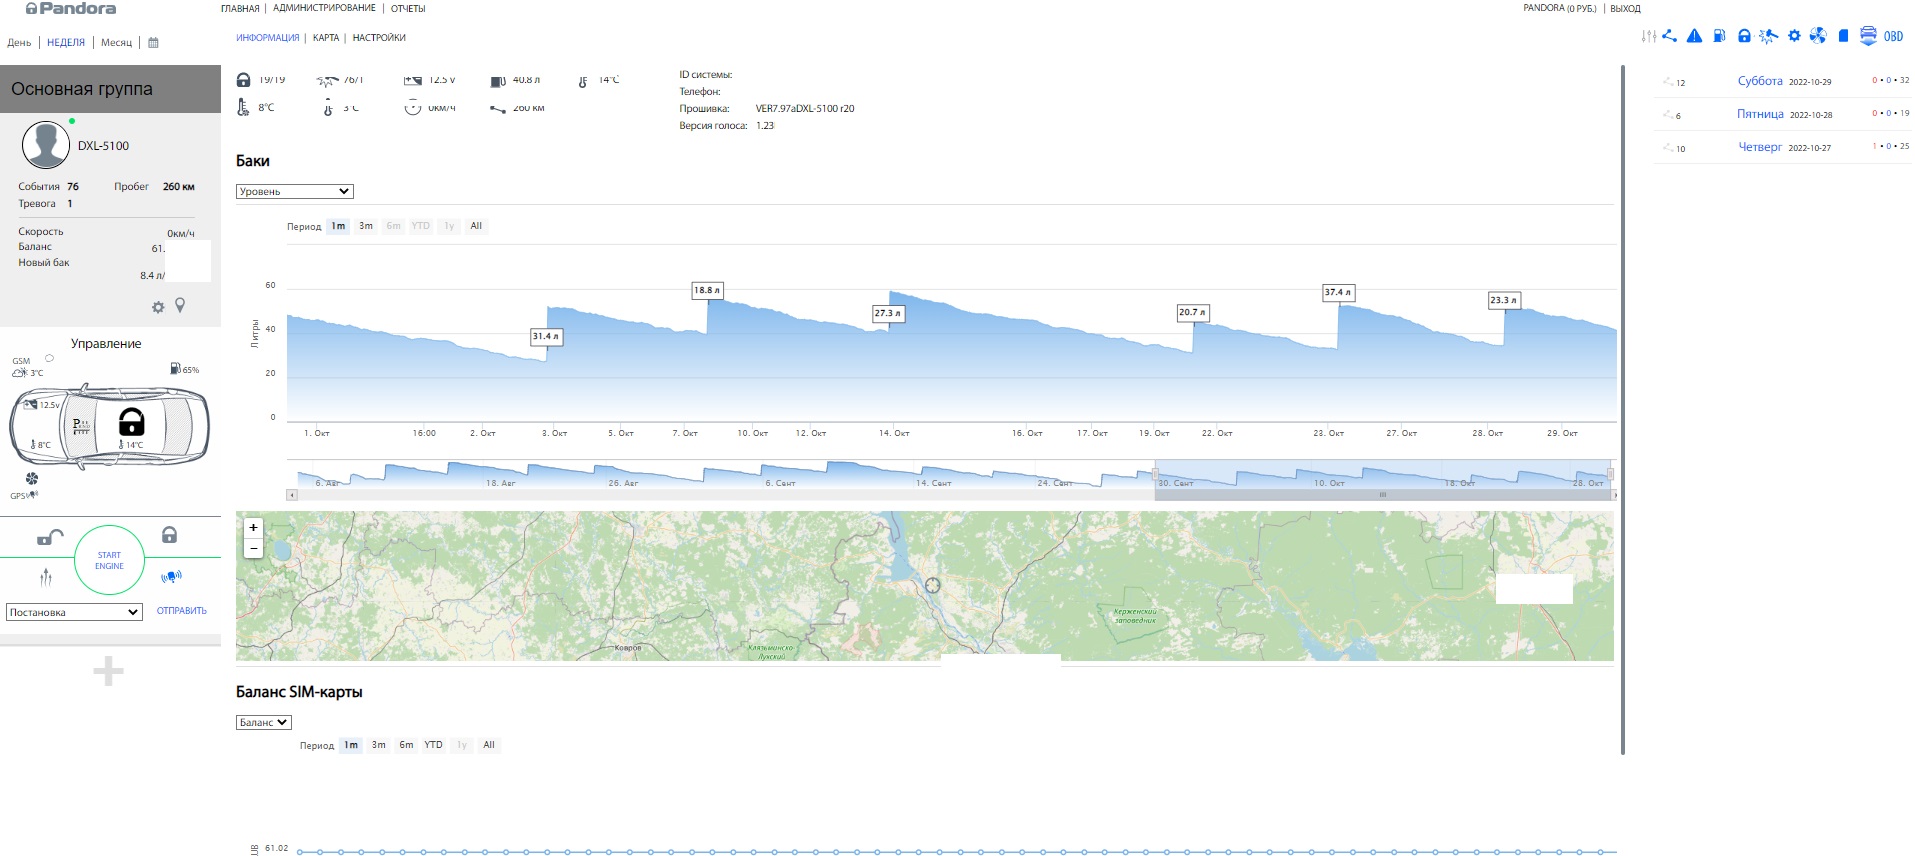Open the Уровень dropdown
The width and height of the screenshot is (1915, 856).
click(294, 191)
